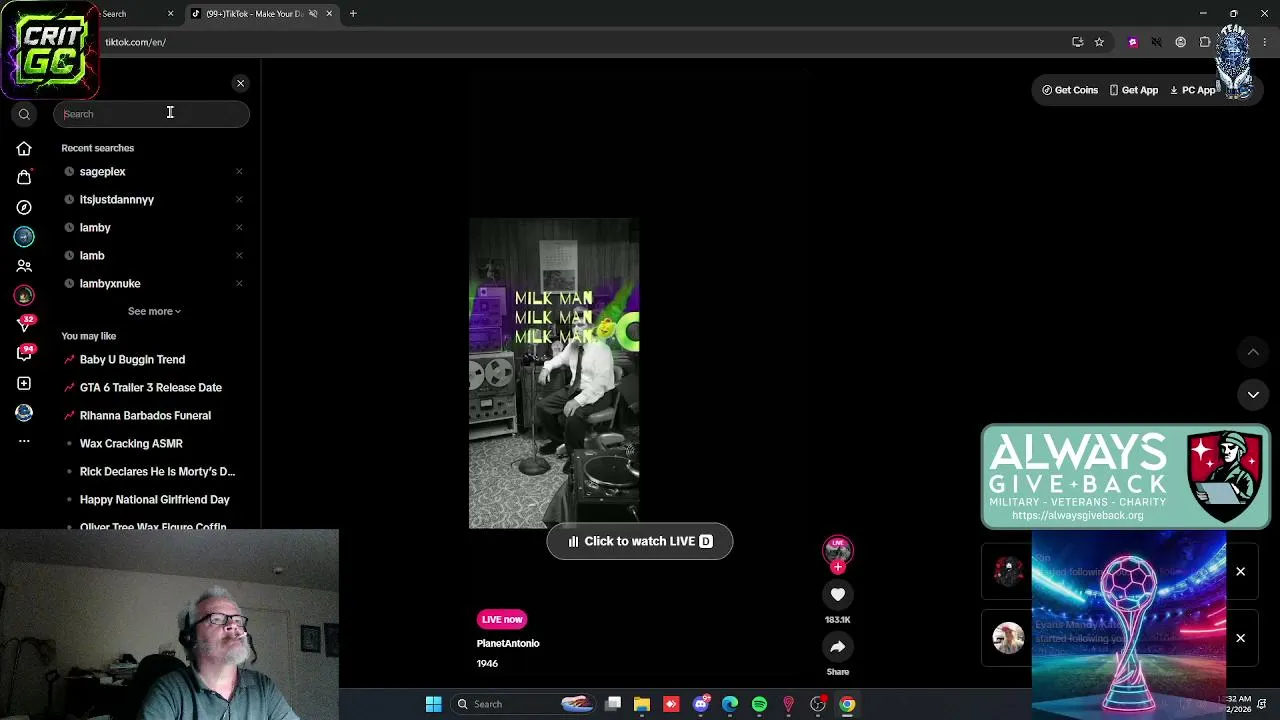
Task: Open 'Rick Declares He Is Morty's D...' suggestion
Action: click(157, 472)
